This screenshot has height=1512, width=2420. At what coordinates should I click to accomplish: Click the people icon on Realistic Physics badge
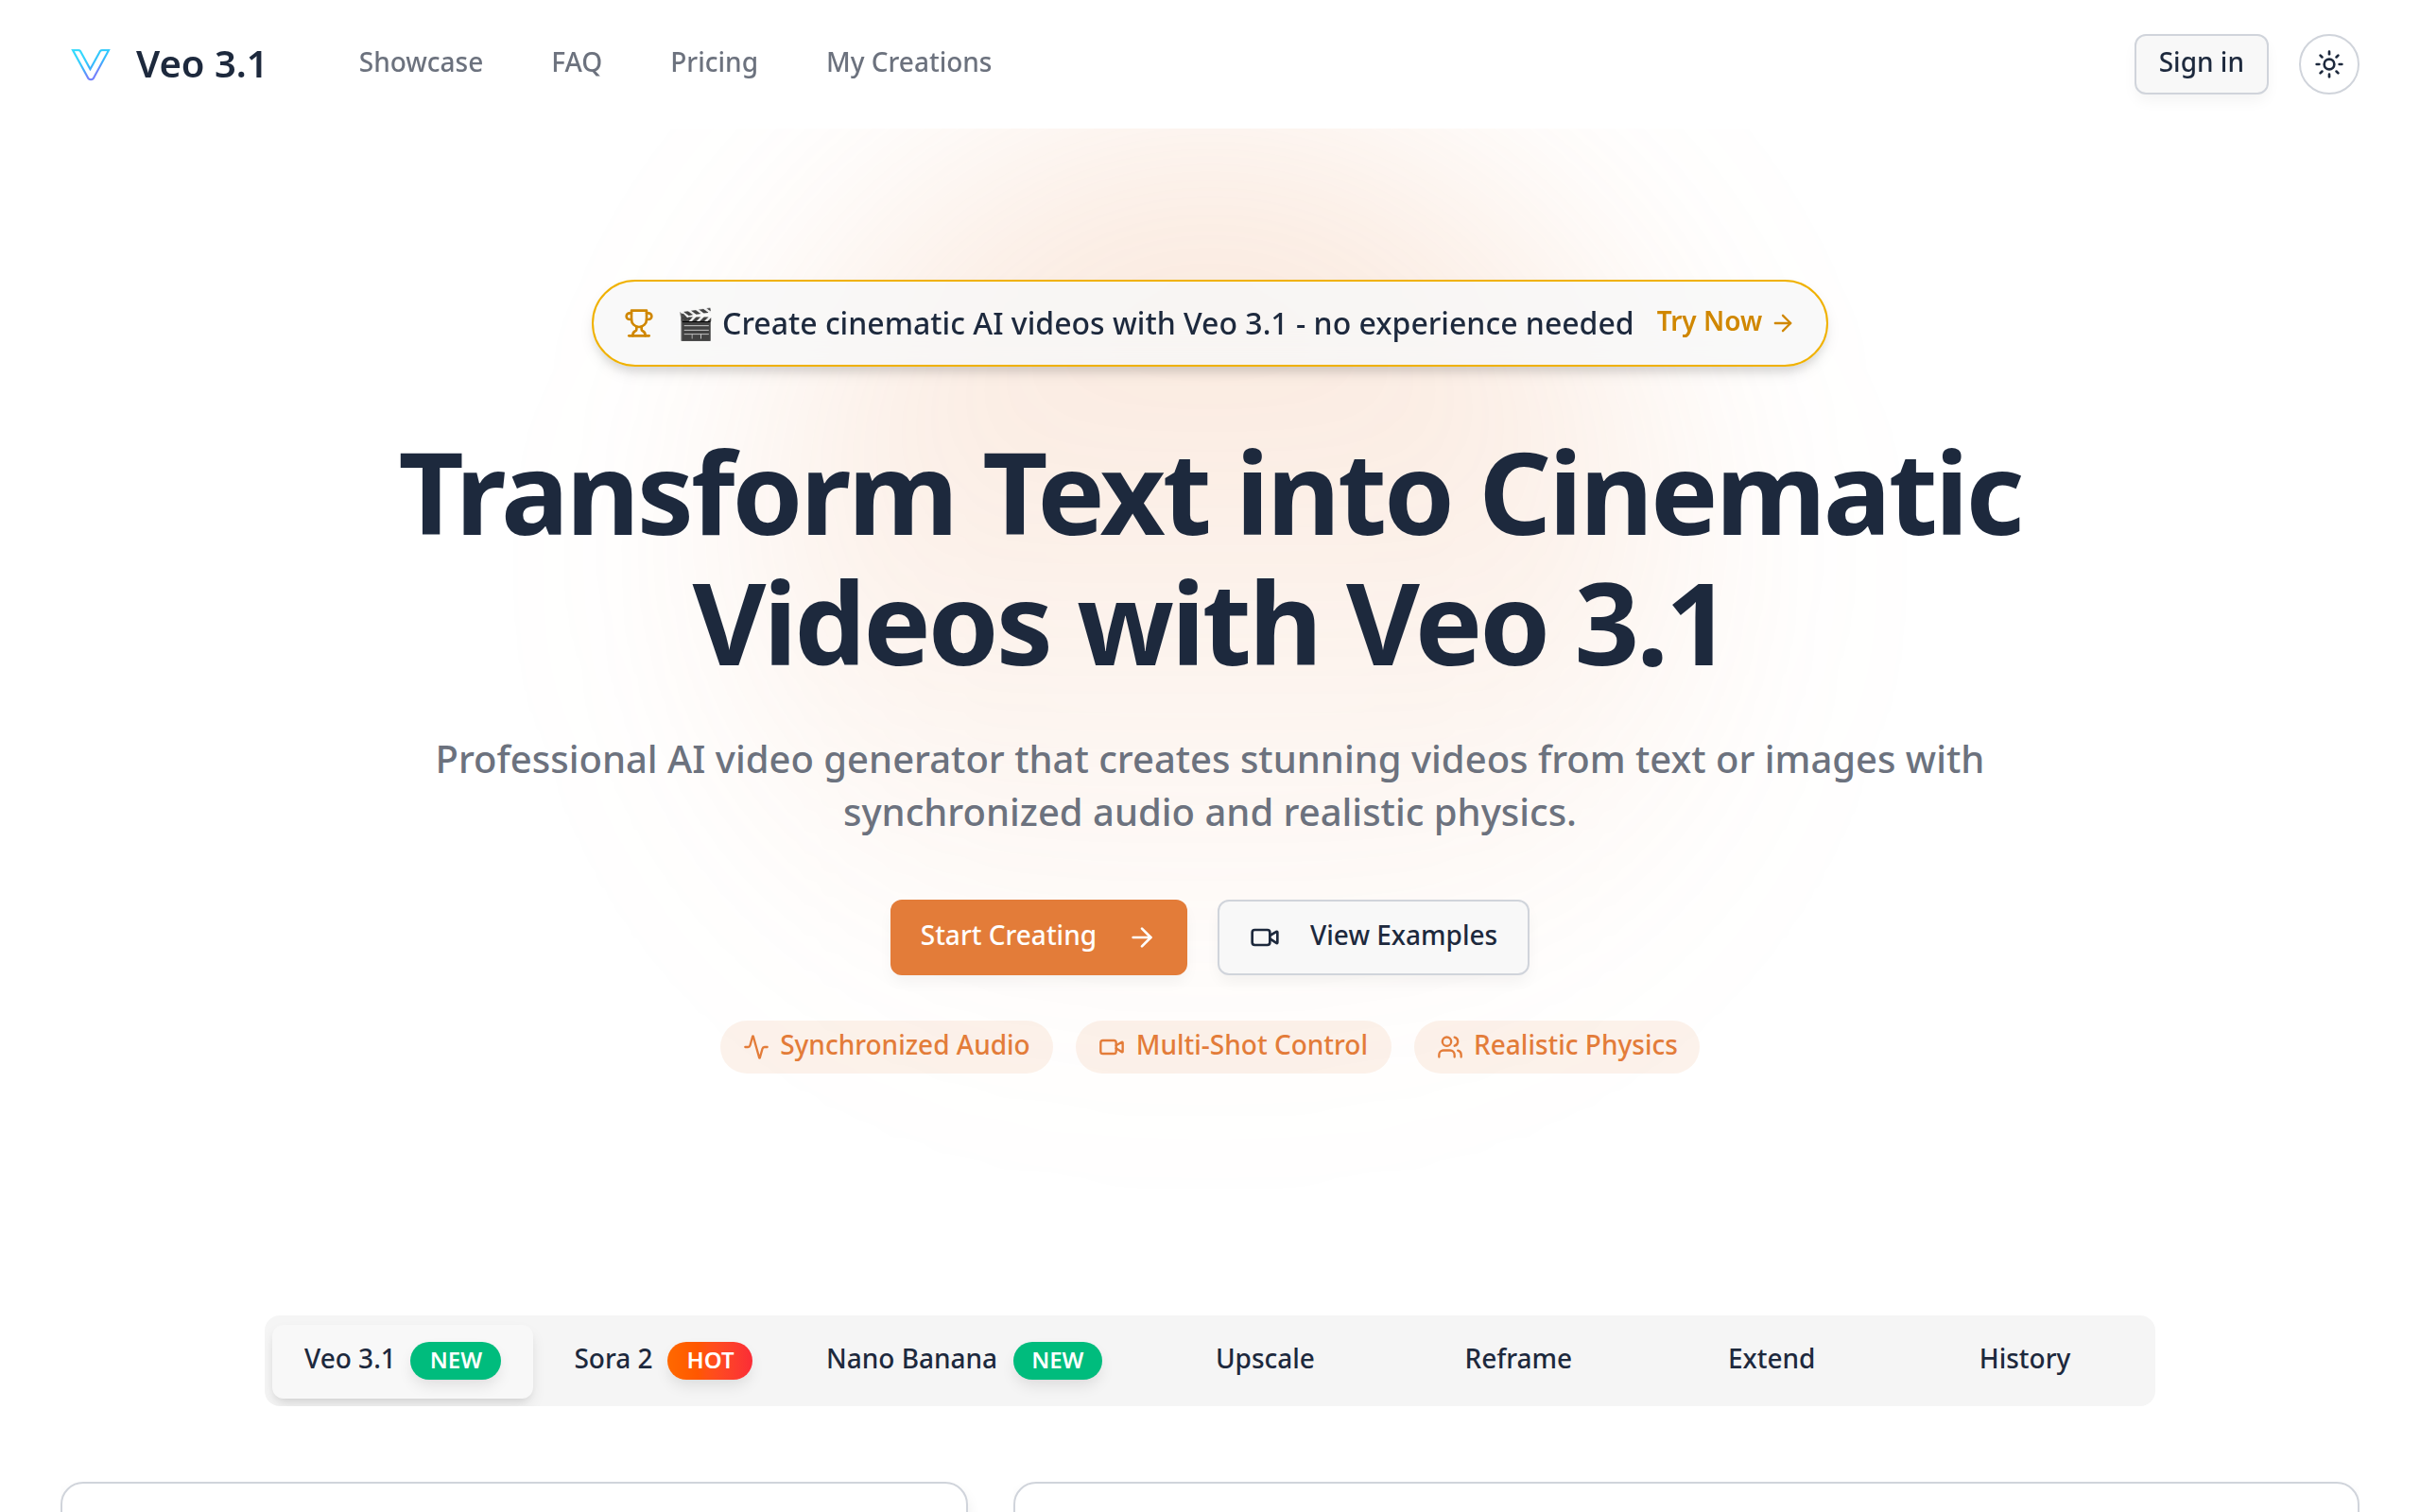pos(1448,1045)
